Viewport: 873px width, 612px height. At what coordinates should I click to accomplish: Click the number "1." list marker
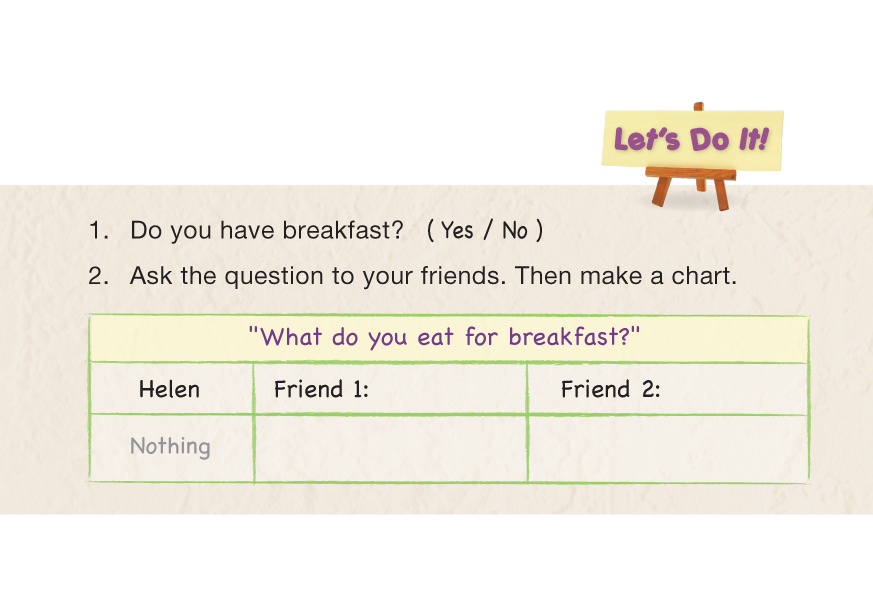point(97,230)
